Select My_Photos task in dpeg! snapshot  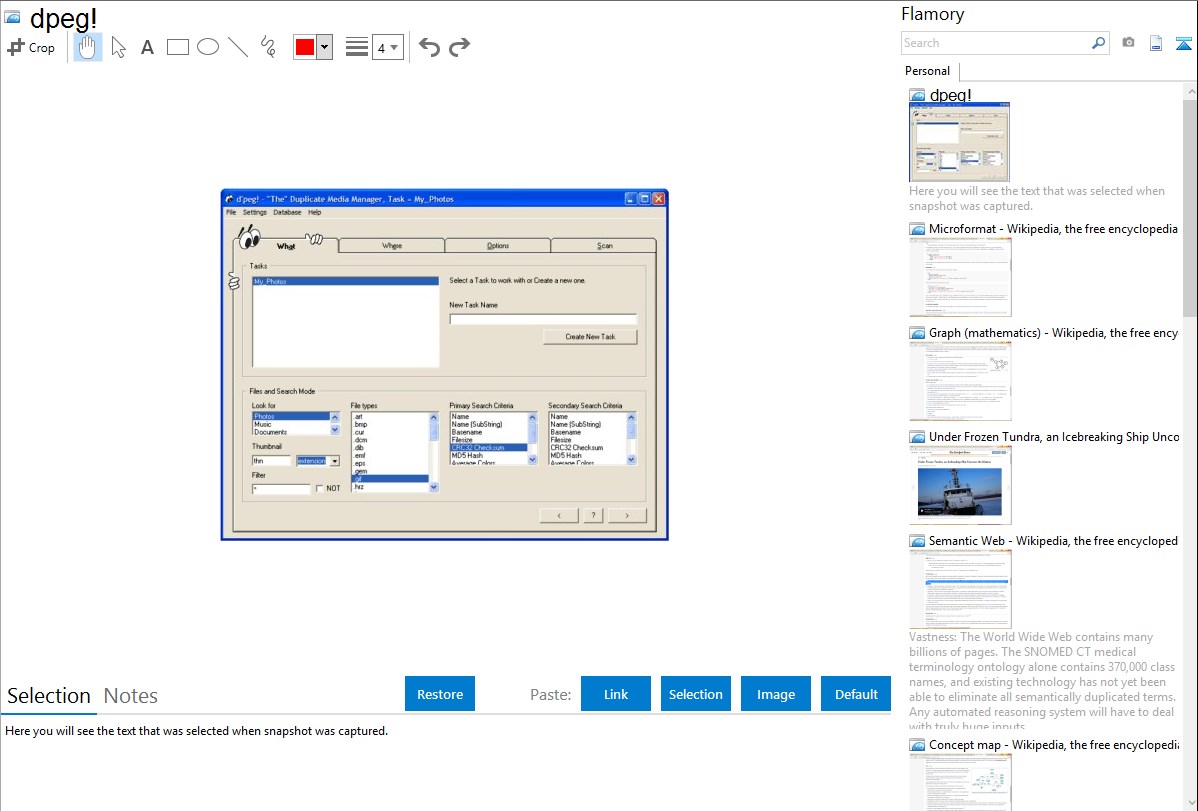pos(345,281)
